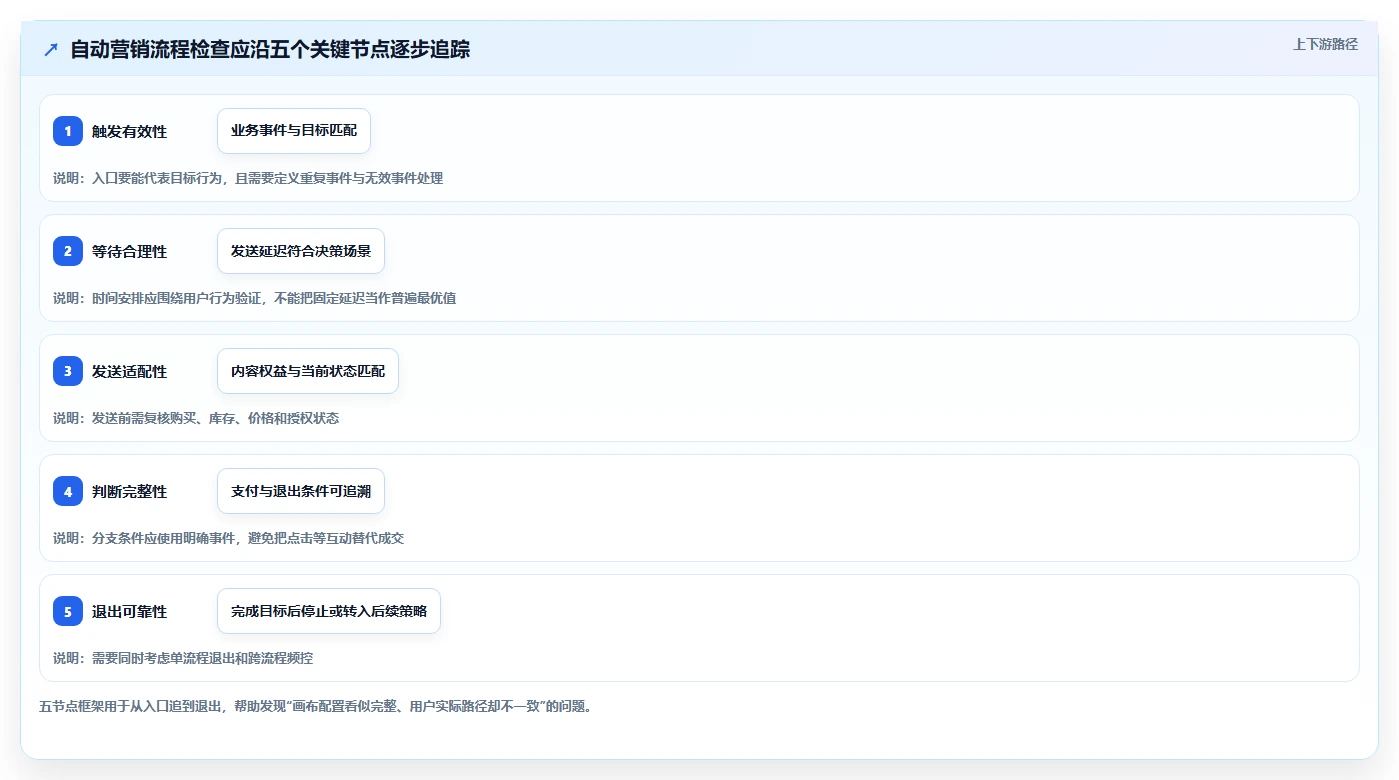This screenshot has width=1399, height=780.
Task: Click the arrow icon beside the title
Action: pos(51,50)
